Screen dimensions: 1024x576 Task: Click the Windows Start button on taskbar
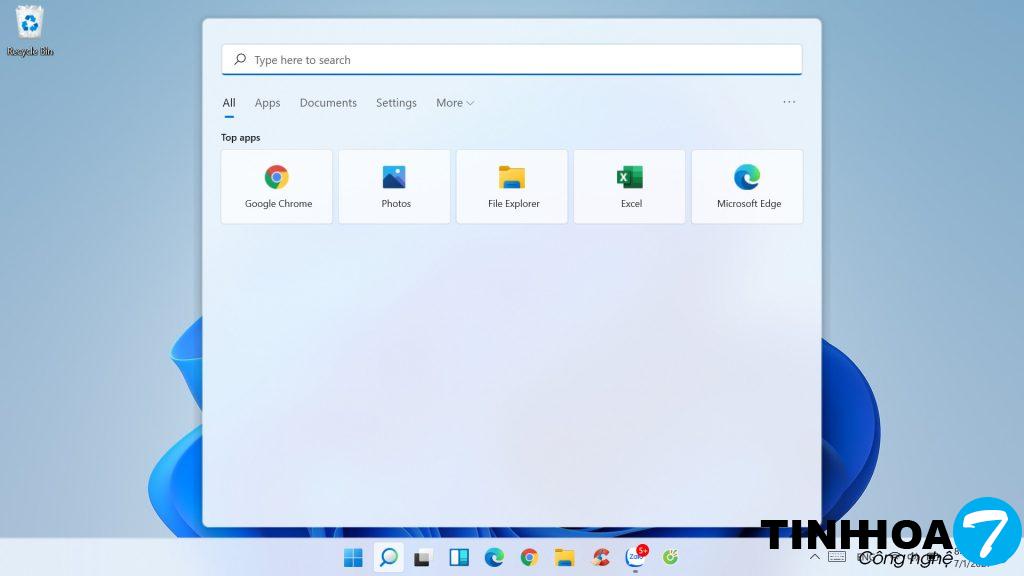(354, 557)
